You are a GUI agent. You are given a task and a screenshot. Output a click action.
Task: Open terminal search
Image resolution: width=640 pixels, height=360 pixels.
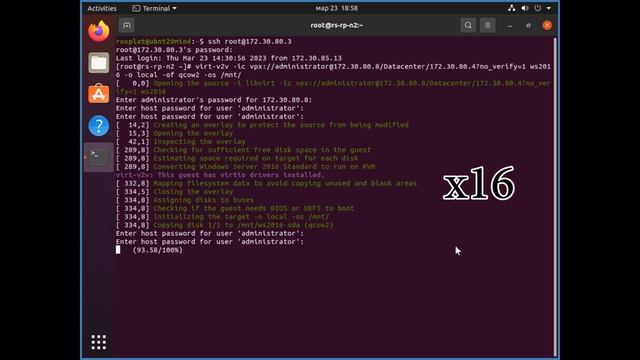click(468, 25)
